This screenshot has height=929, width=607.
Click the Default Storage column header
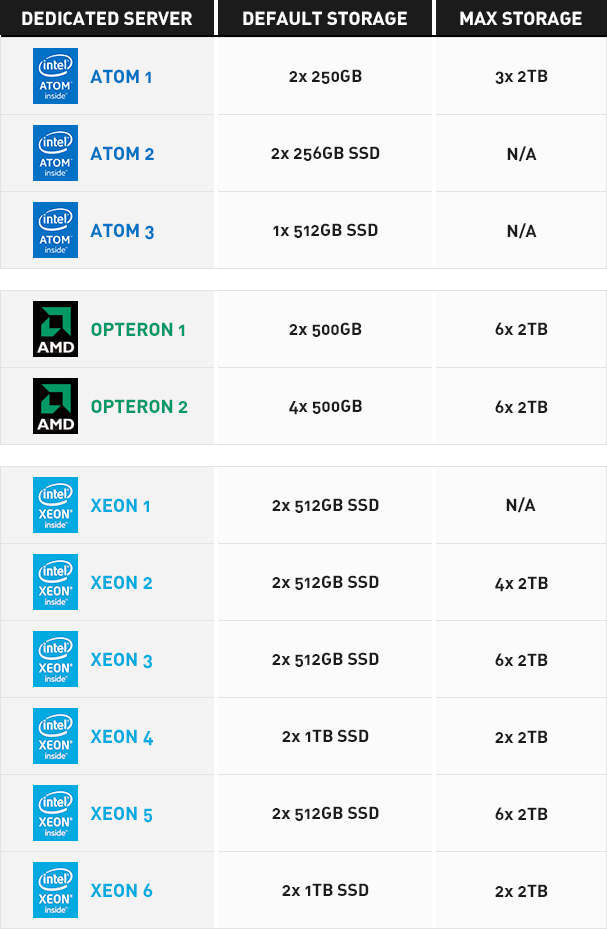click(325, 18)
